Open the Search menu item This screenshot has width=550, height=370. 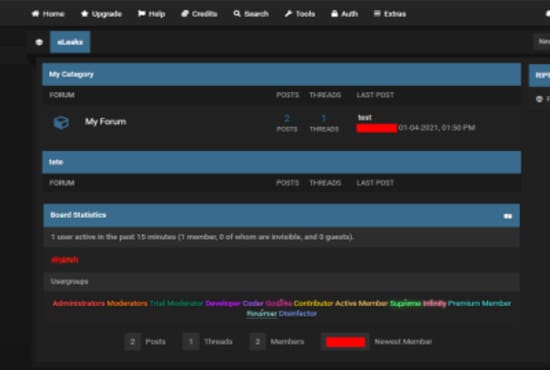[251, 14]
